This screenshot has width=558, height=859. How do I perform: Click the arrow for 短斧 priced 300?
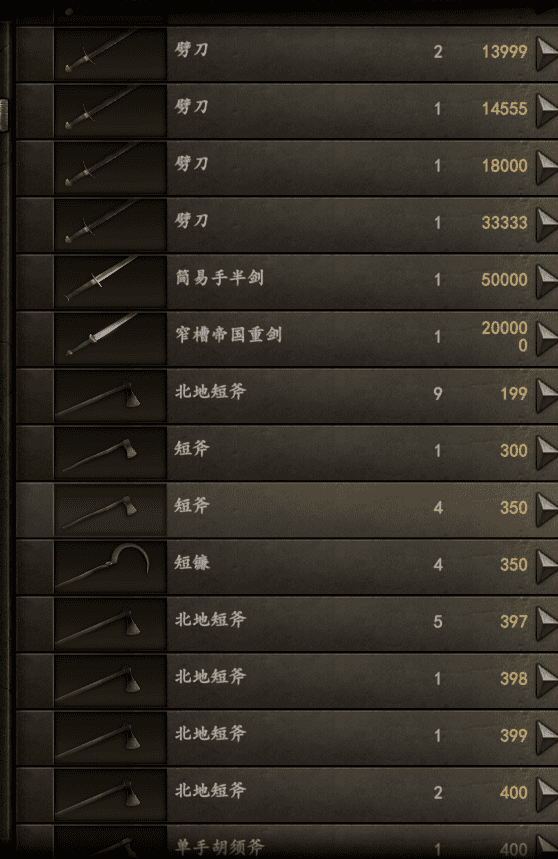[x=546, y=452]
